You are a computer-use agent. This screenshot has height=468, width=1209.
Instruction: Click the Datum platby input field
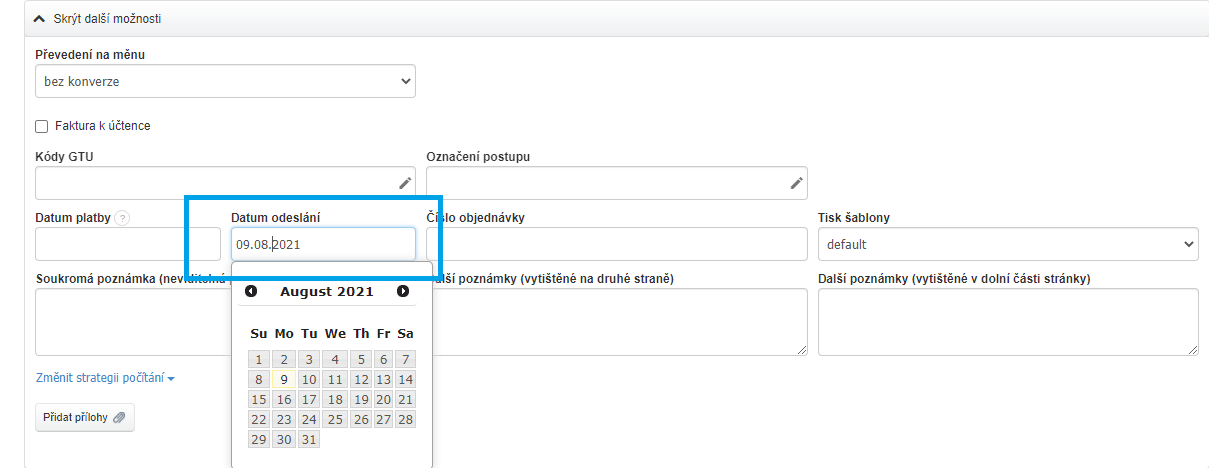(x=127, y=244)
